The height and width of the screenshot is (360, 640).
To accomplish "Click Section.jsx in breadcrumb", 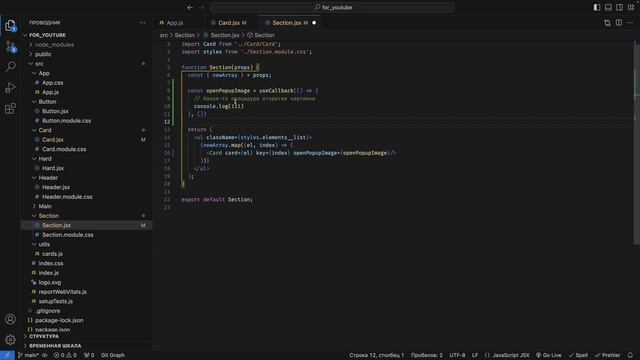I will (224, 35).
